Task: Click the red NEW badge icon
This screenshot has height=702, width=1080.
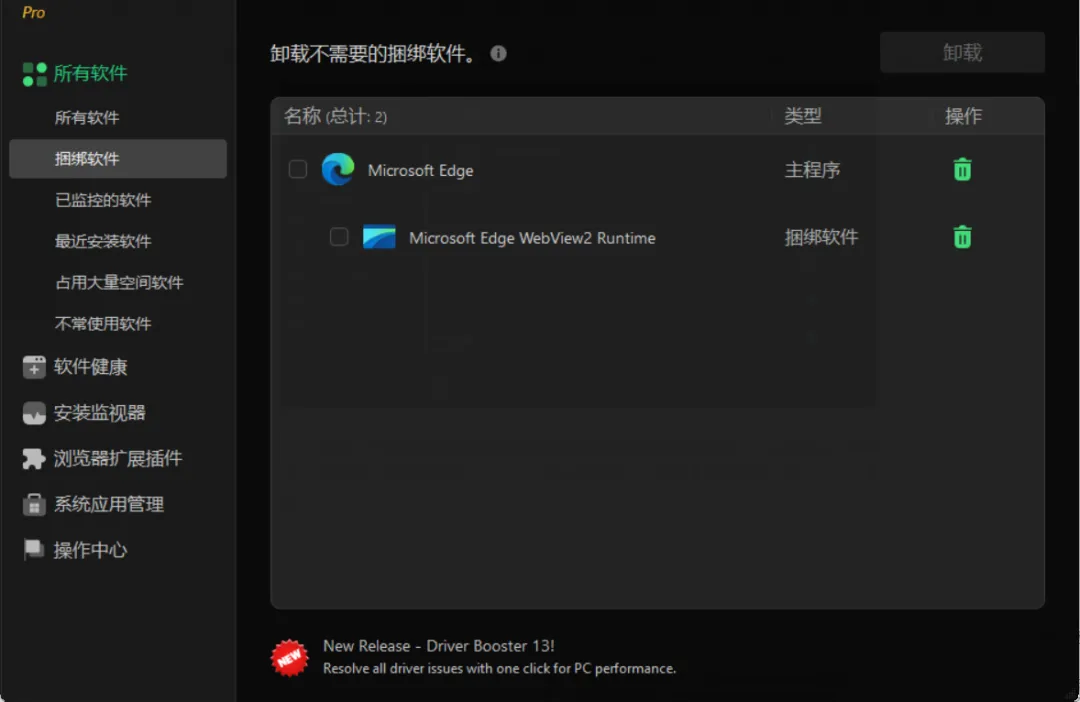Action: pos(289,657)
